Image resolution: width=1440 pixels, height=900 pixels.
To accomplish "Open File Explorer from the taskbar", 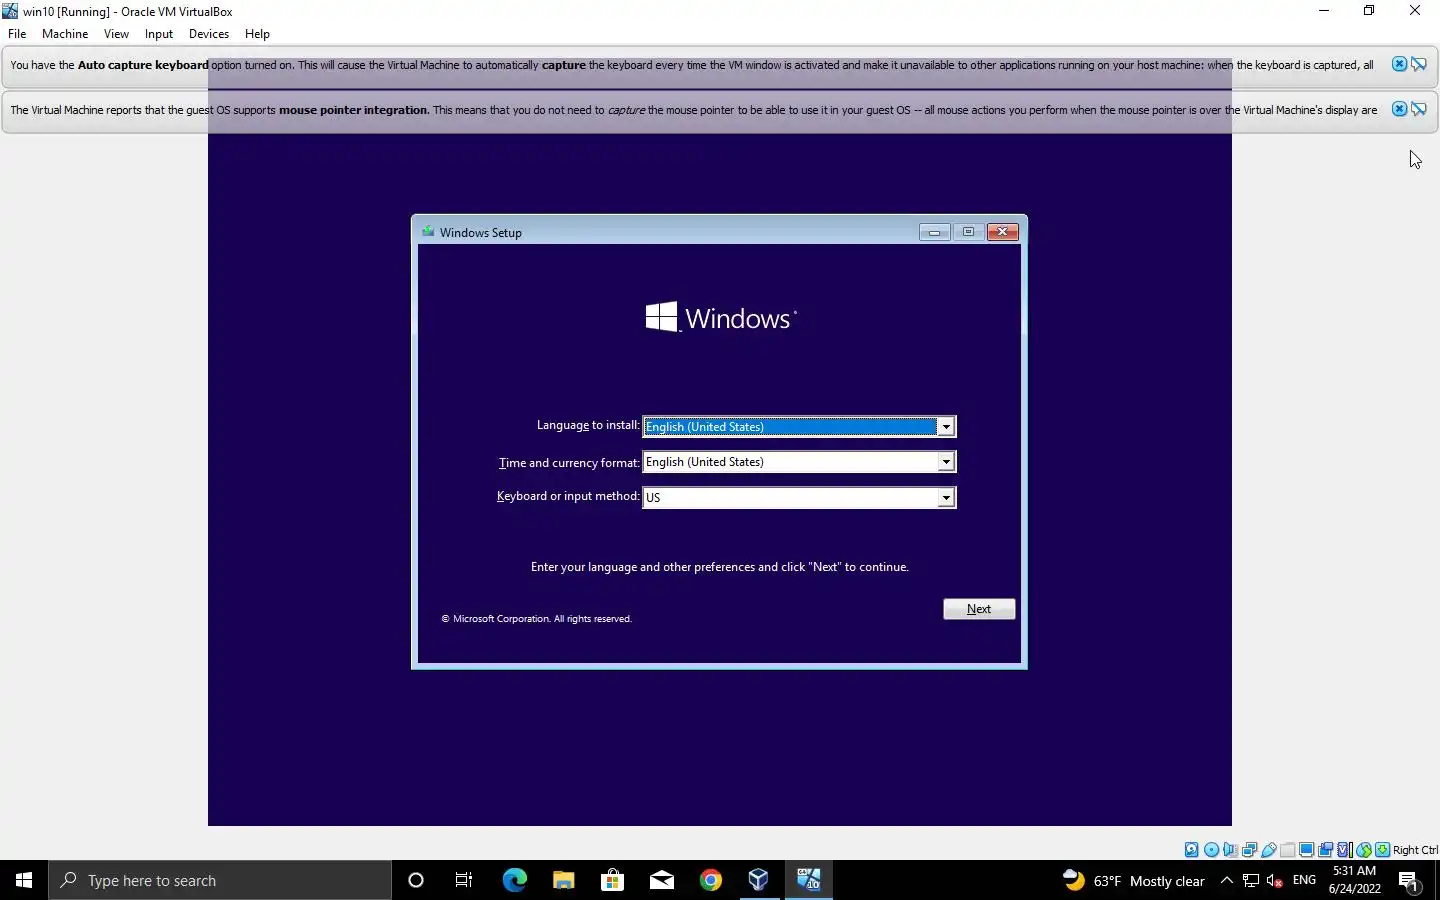I will [x=563, y=880].
